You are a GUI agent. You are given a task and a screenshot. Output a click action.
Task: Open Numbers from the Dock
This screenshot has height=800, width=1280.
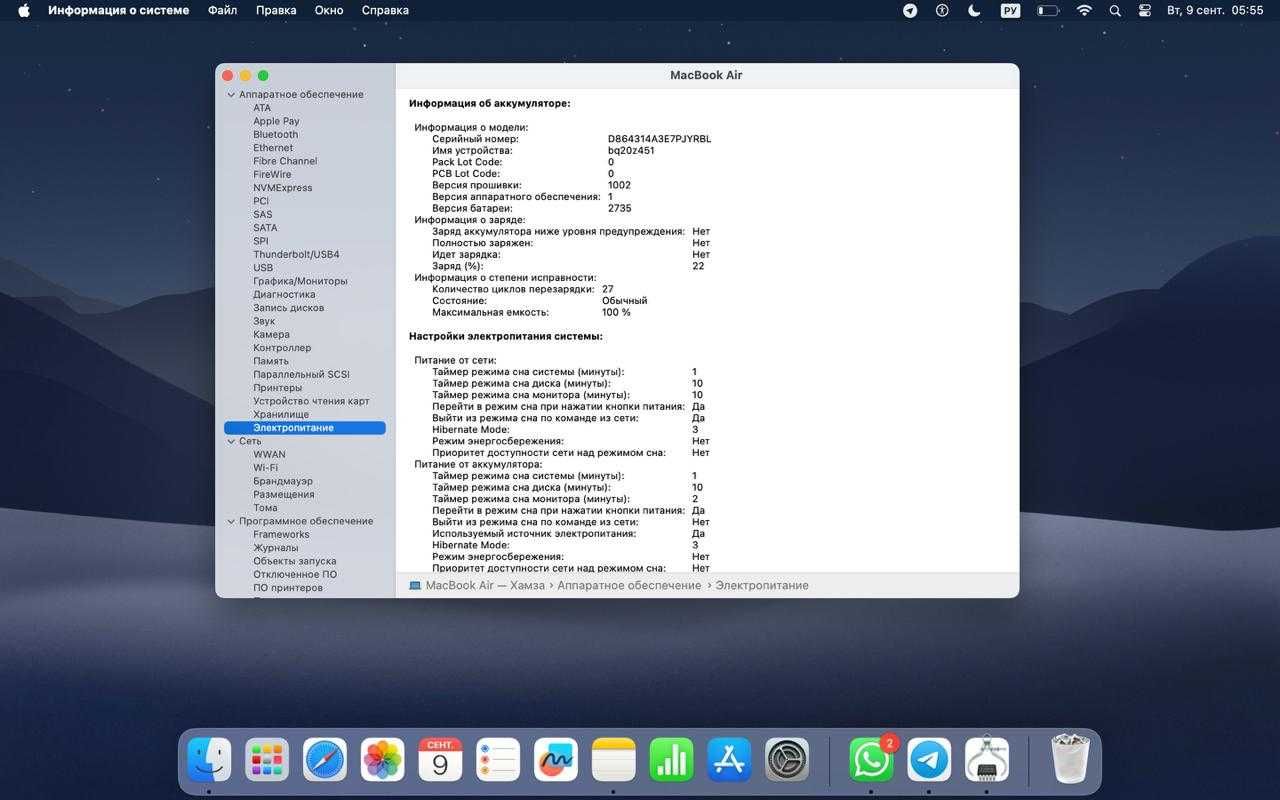(672, 760)
